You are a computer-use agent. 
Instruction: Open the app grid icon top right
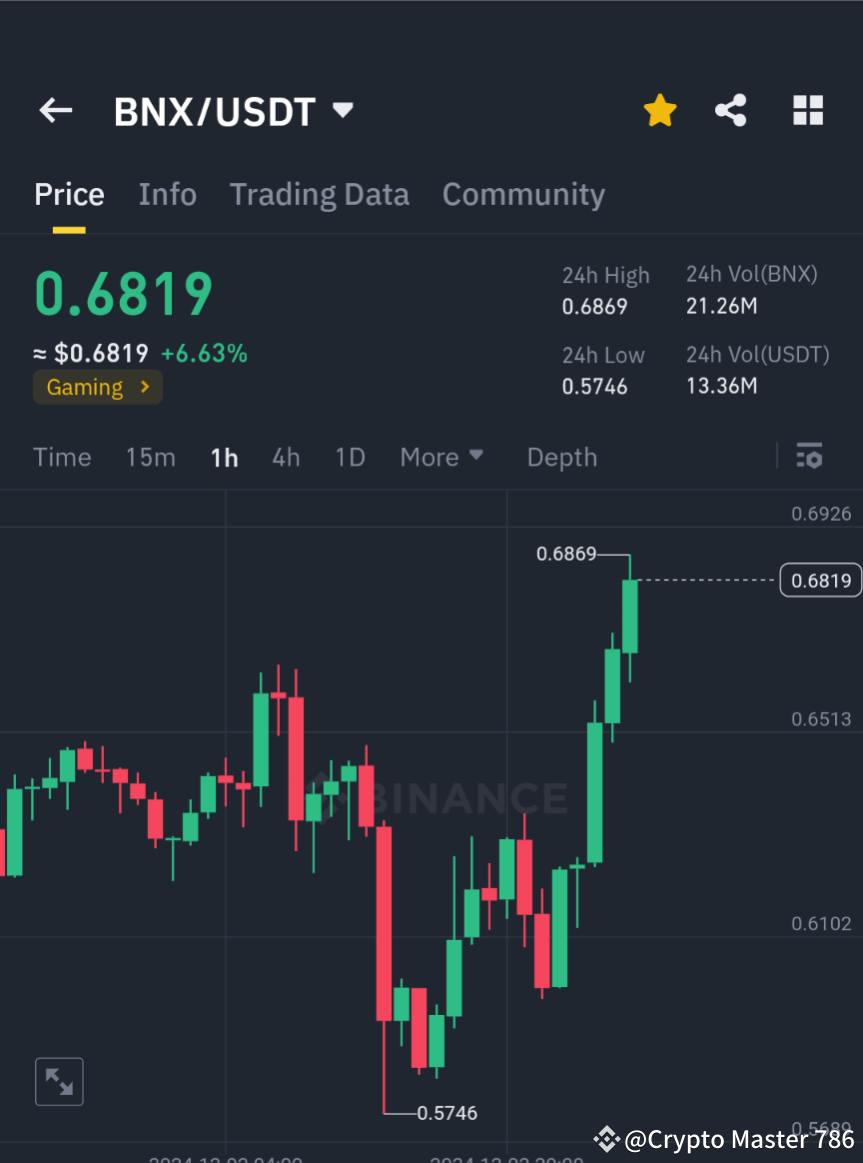point(807,110)
